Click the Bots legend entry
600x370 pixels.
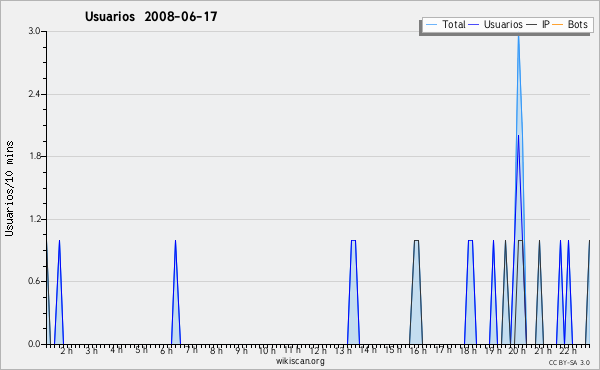tap(570, 24)
